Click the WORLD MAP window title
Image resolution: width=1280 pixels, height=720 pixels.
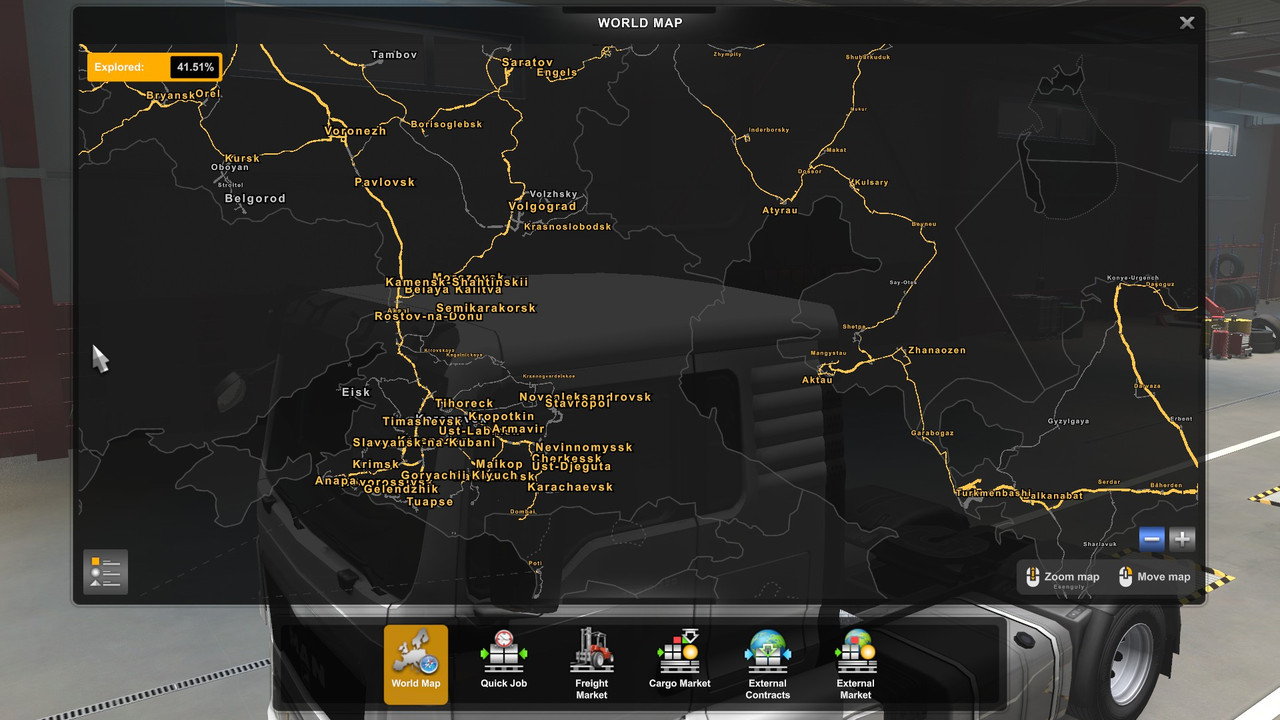[640, 23]
